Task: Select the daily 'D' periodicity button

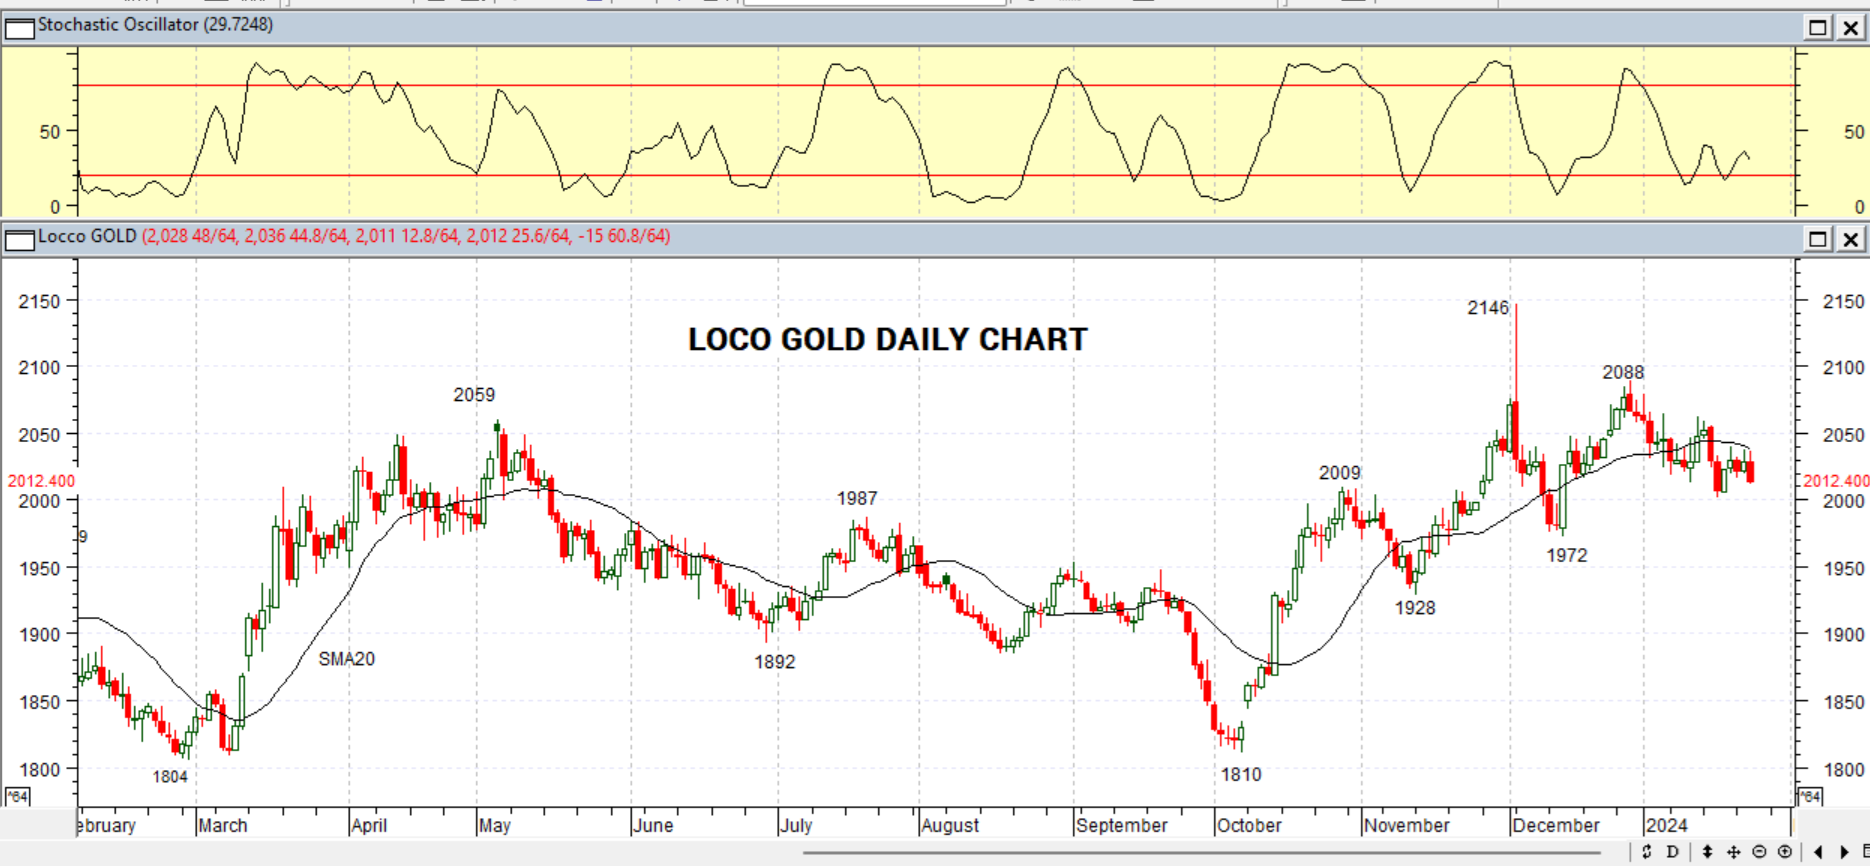Action: [1673, 852]
